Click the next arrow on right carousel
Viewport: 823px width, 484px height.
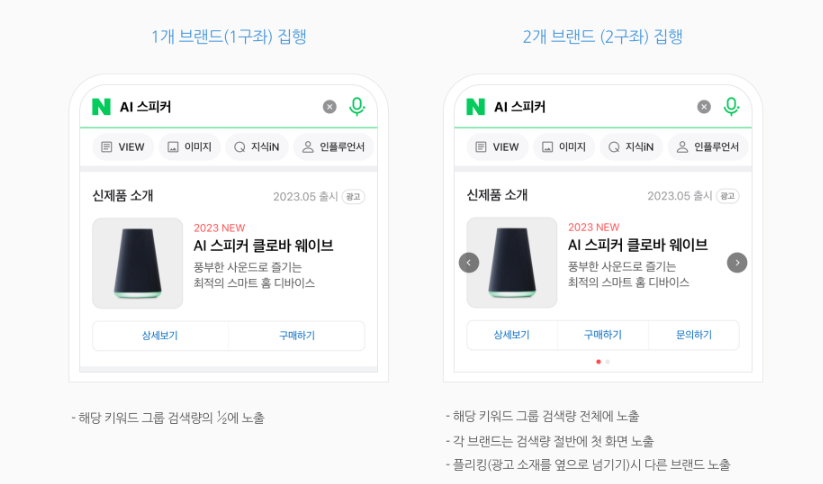(737, 262)
